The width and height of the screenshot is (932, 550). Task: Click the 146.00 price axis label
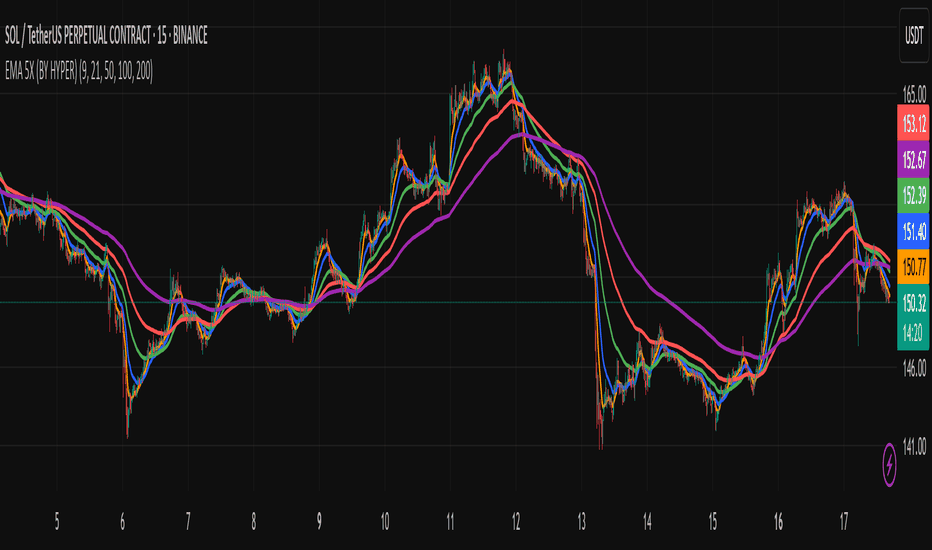tap(914, 368)
